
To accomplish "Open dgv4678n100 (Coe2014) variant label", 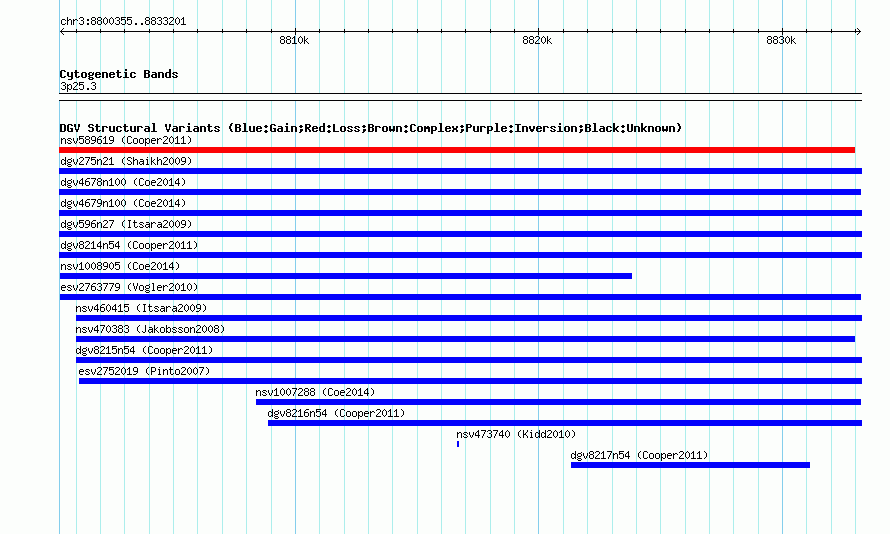I will point(123,182).
